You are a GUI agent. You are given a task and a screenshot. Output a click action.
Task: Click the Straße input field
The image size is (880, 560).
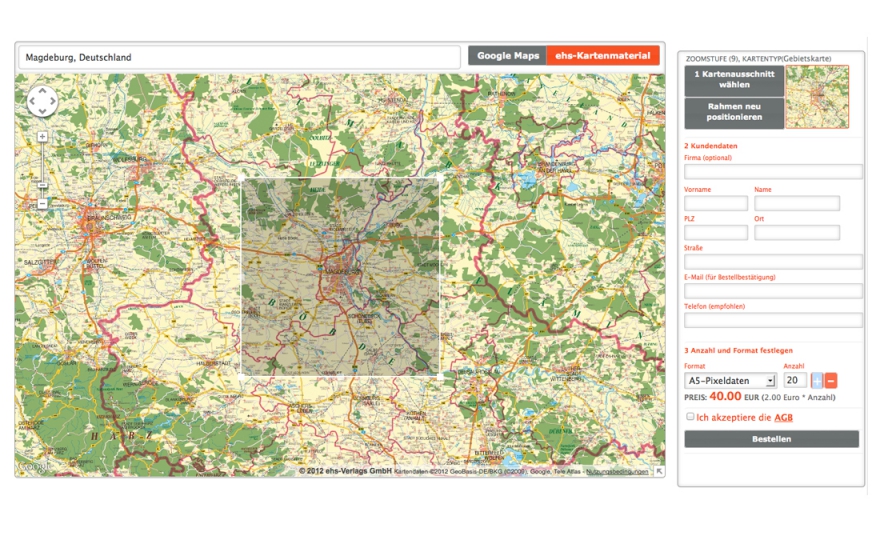(773, 261)
